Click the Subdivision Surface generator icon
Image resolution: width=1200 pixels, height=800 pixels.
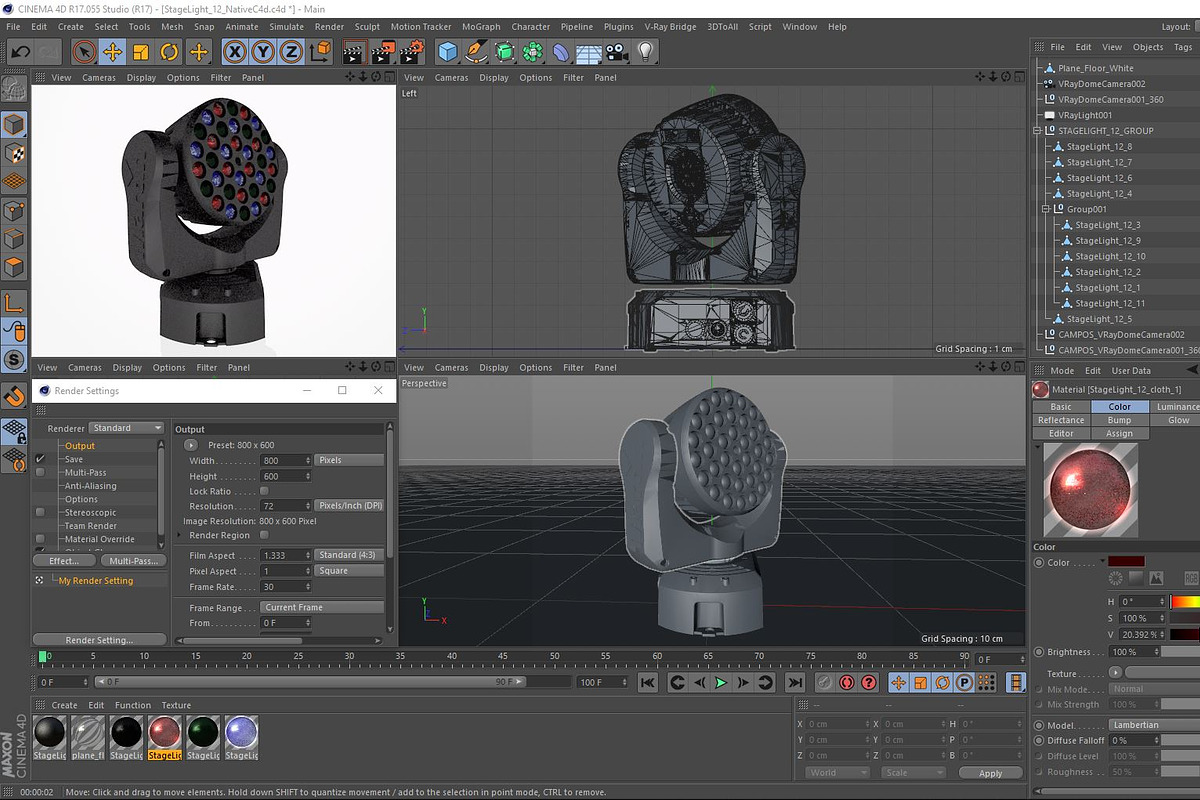tap(505, 51)
